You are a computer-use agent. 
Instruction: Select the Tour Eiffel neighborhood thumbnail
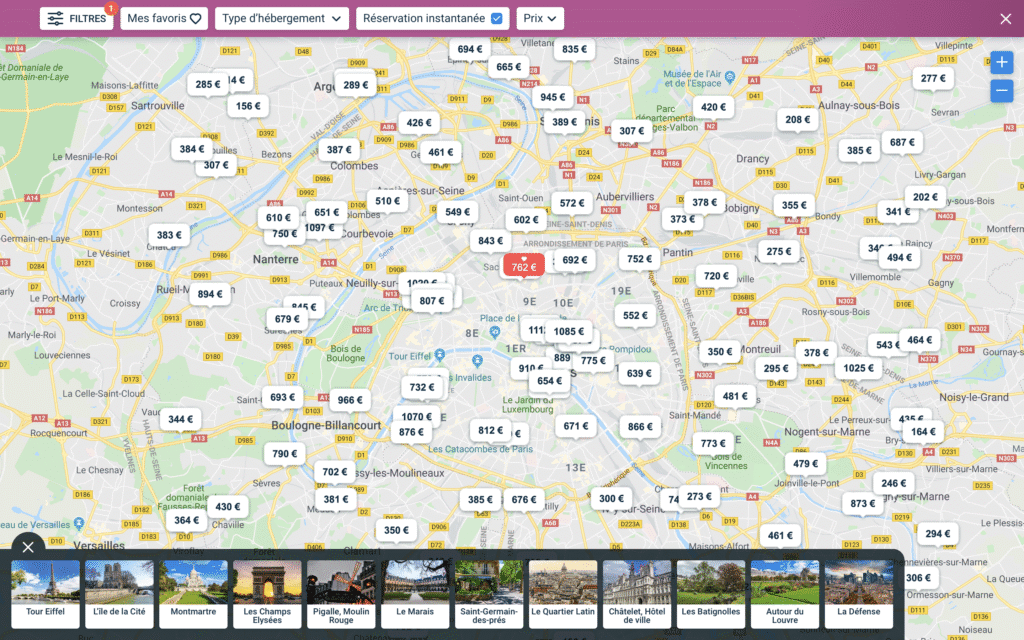click(46, 594)
